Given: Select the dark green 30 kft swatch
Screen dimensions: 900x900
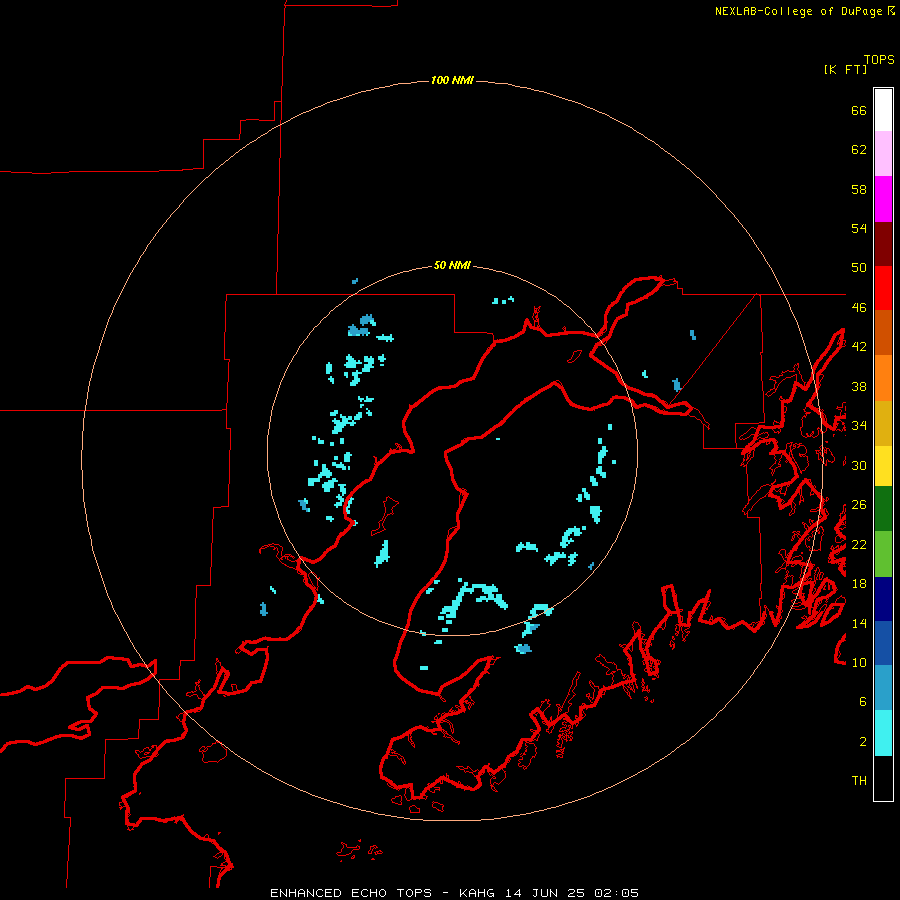Looking at the screenshot, I should click(883, 509).
